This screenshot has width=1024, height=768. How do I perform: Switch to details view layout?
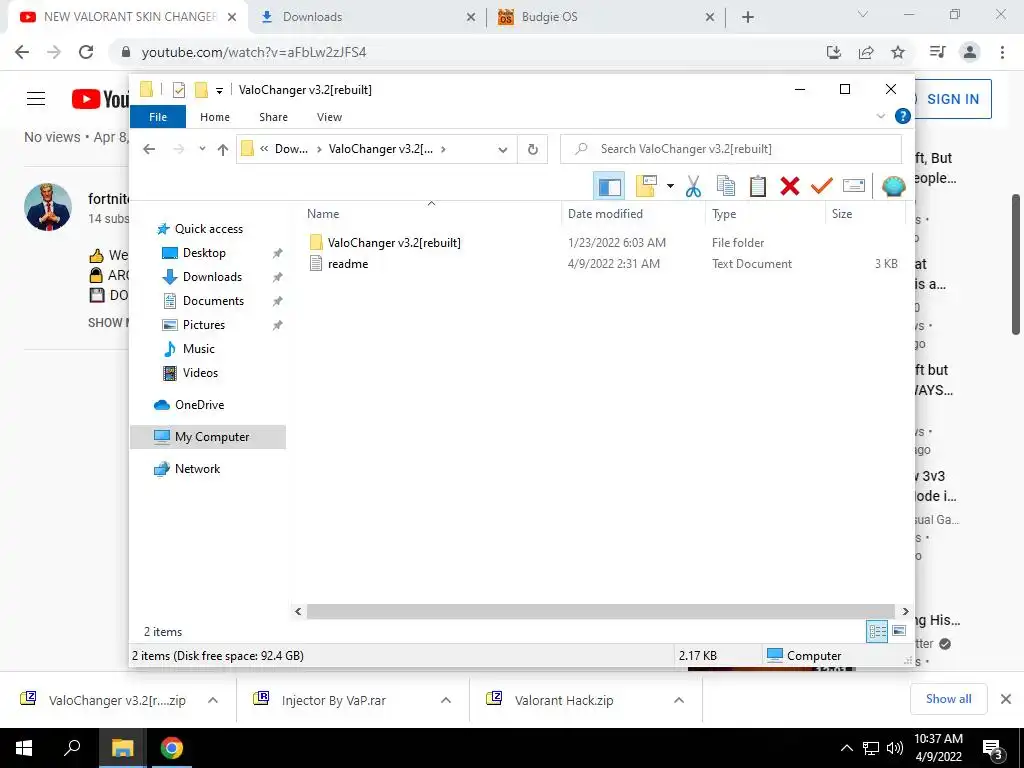(877, 631)
